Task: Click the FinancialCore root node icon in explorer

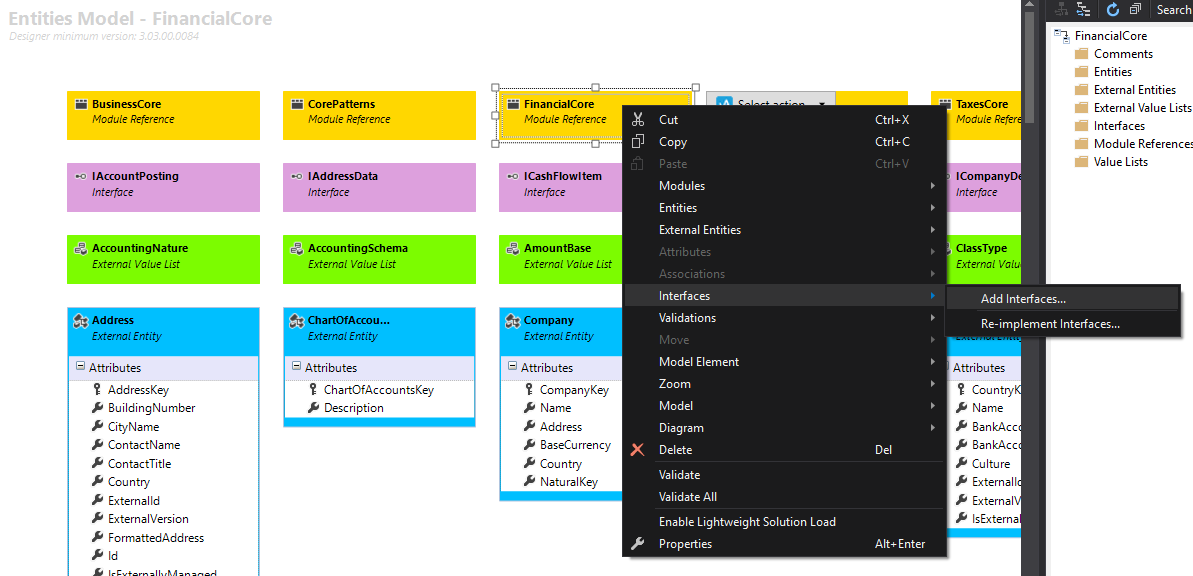Action: [1062, 36]
